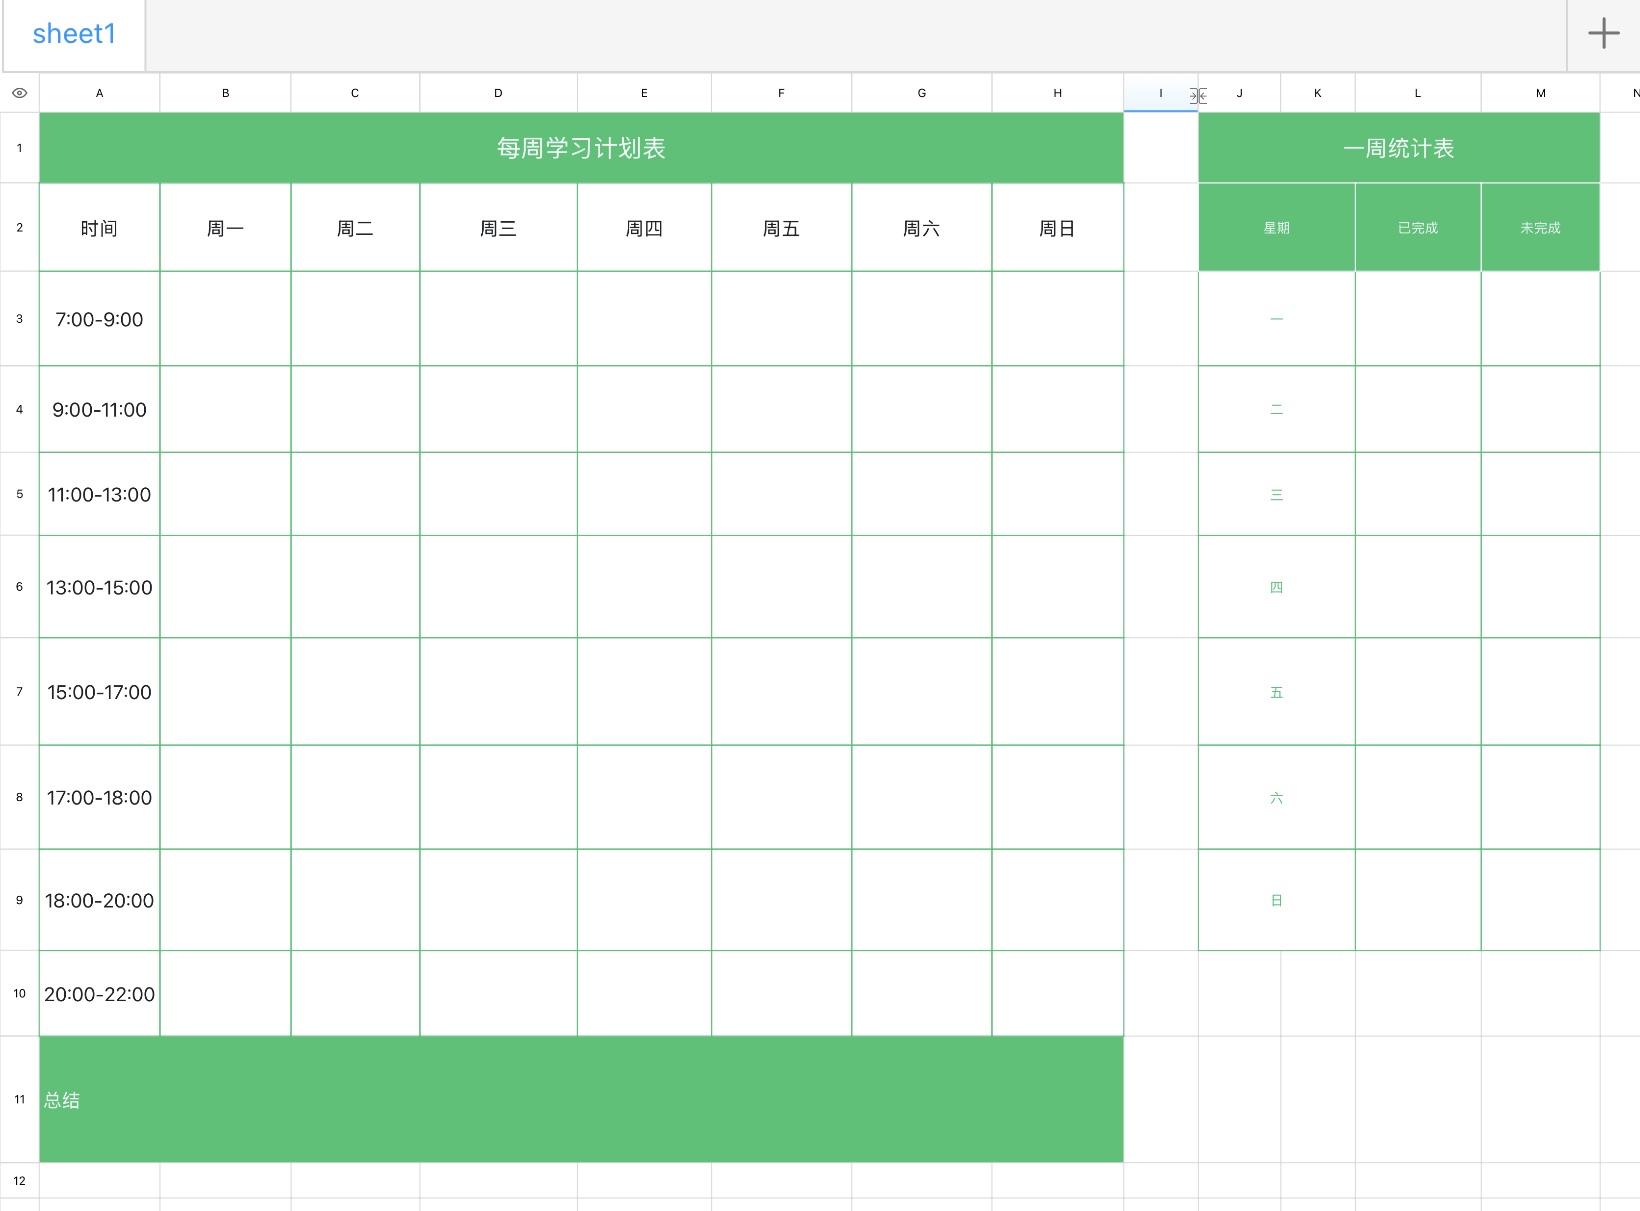Select the 星期 header cell
1640x1211 pixels.
[1277, 228]
